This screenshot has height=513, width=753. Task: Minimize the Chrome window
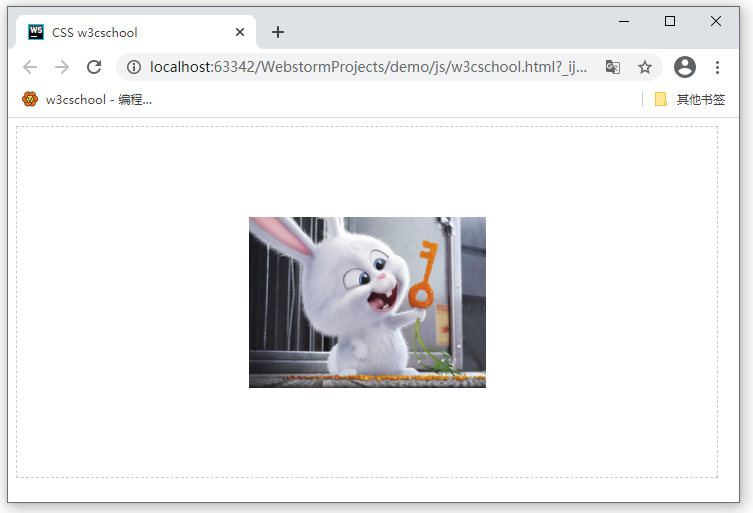(x=624, y=21)
